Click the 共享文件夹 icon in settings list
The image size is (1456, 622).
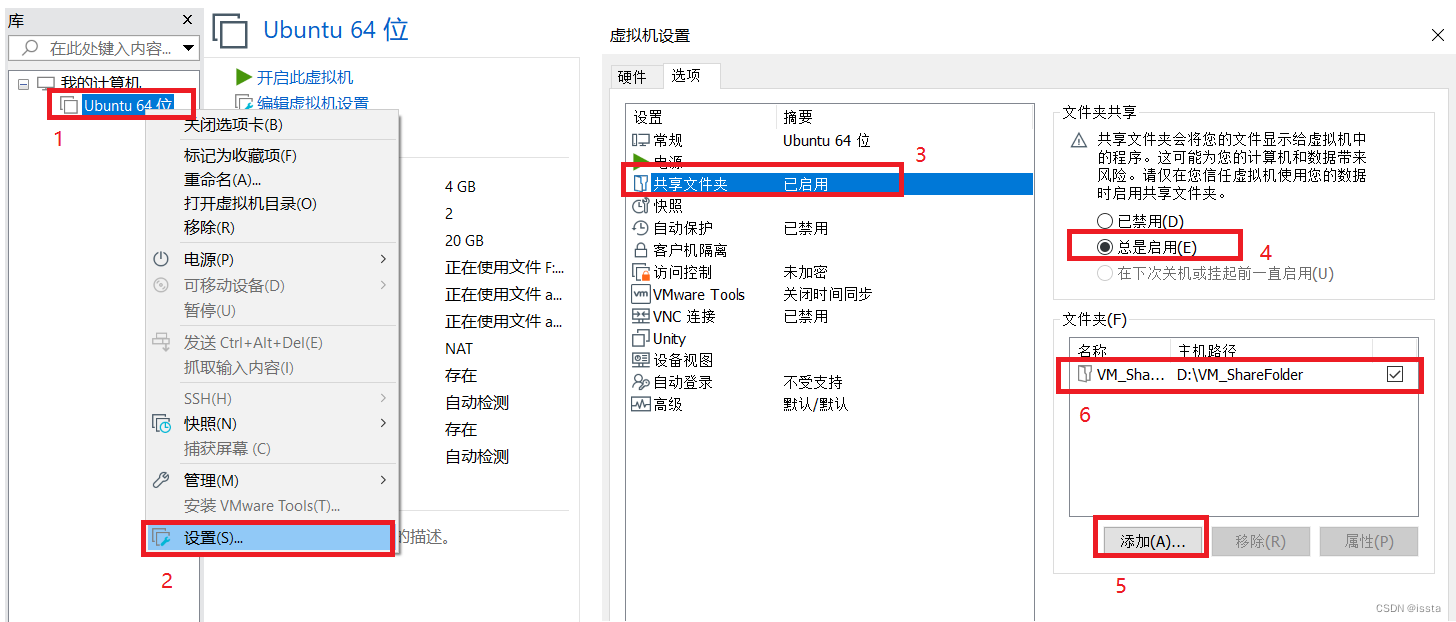point(641,184)
